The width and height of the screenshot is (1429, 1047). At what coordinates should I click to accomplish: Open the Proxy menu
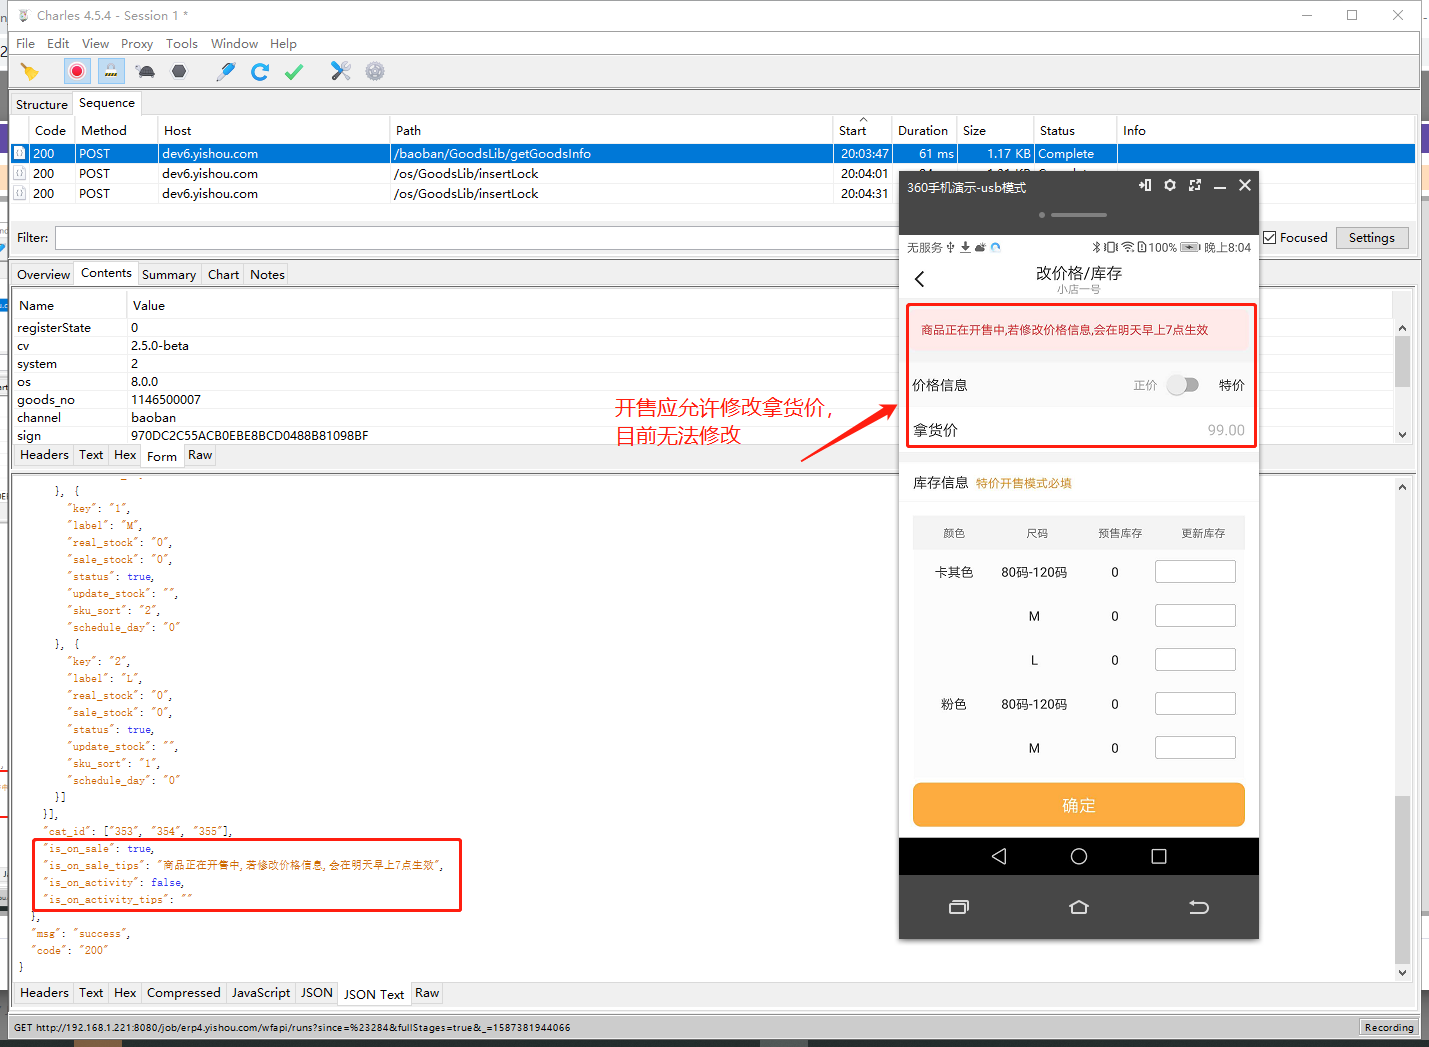pos(137,44)
